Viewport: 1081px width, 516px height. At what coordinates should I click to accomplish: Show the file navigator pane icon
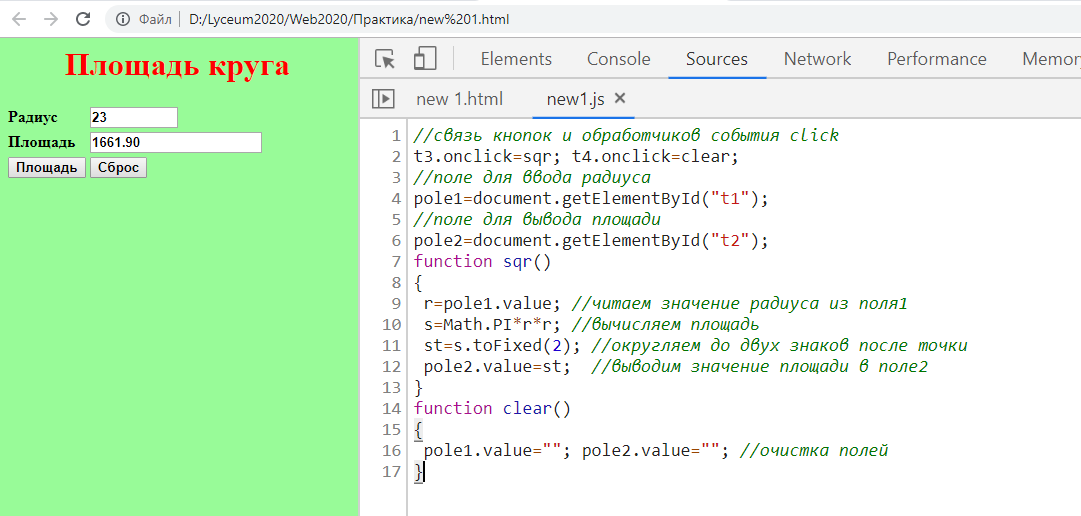[x=383, y=99]
